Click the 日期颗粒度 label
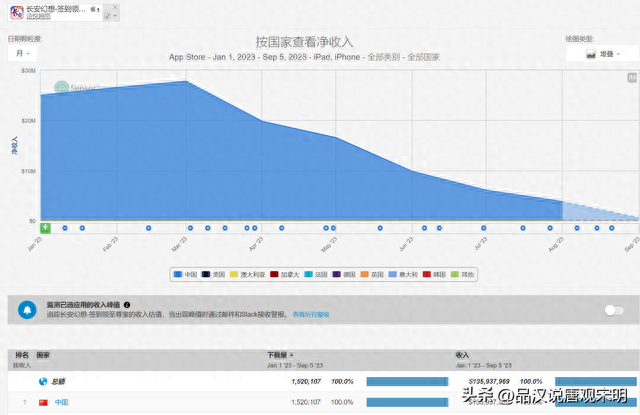The width and height of the screenshot is (640, 415). click(x=24, y=39)
